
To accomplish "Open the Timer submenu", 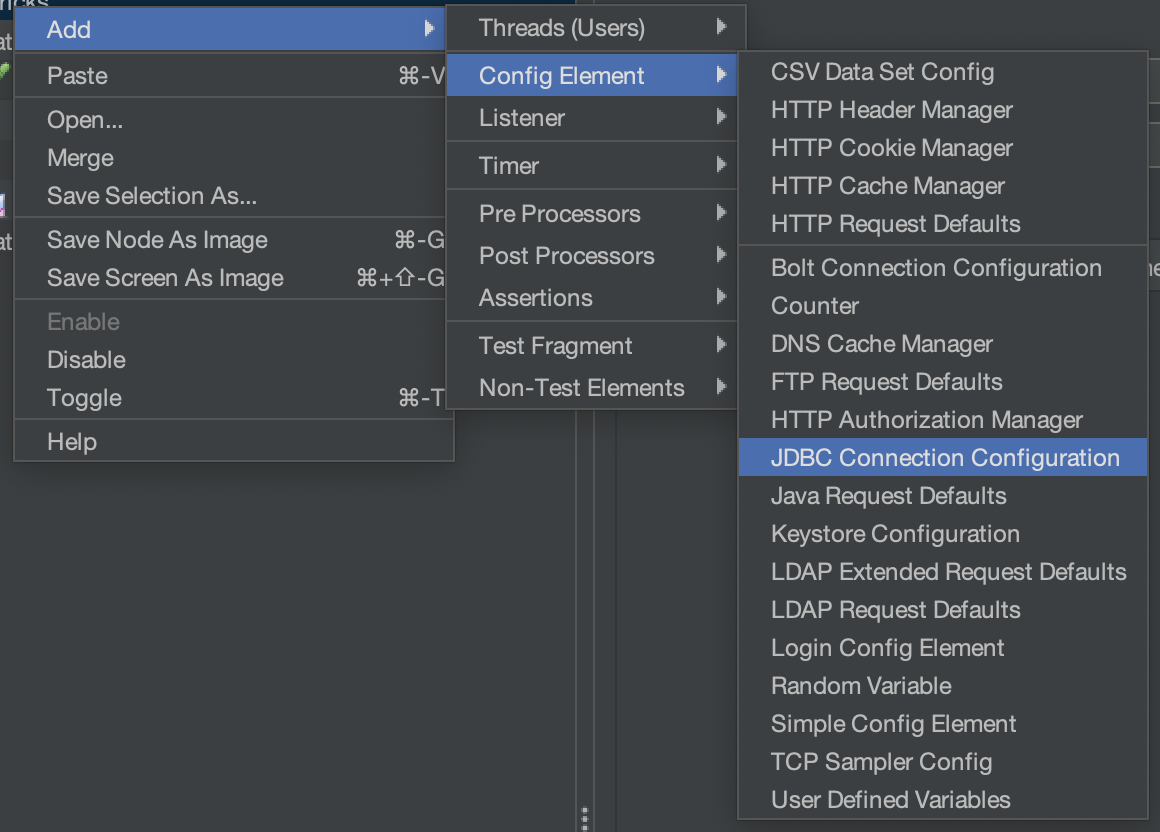I will 592,165.
